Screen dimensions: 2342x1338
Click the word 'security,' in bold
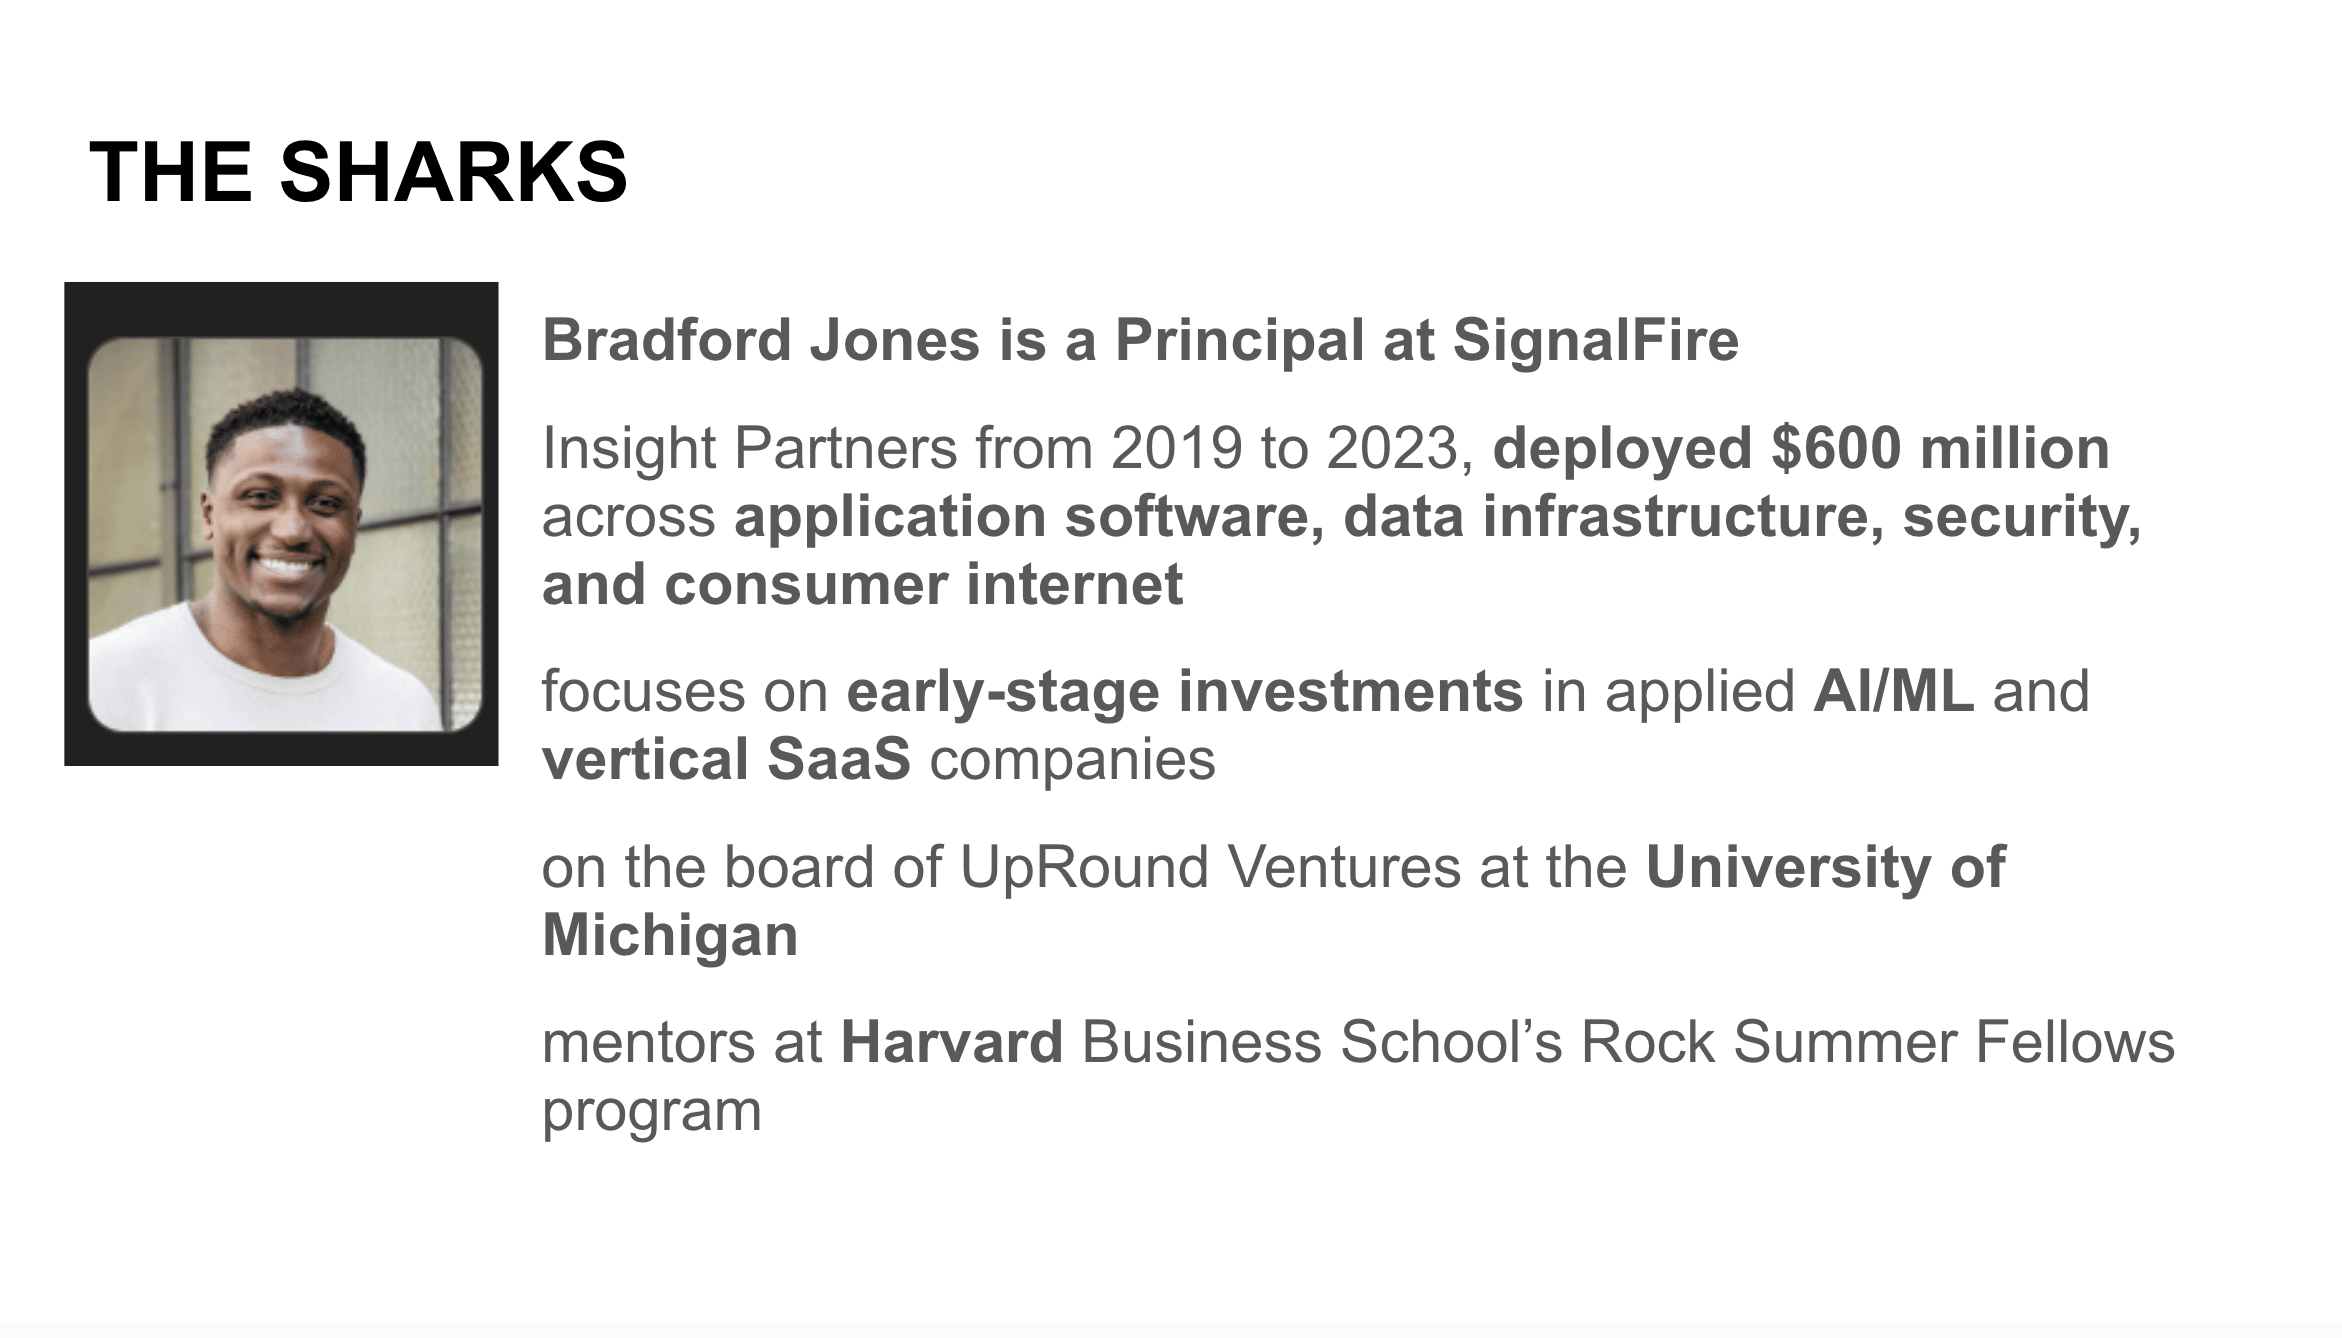2022,516
